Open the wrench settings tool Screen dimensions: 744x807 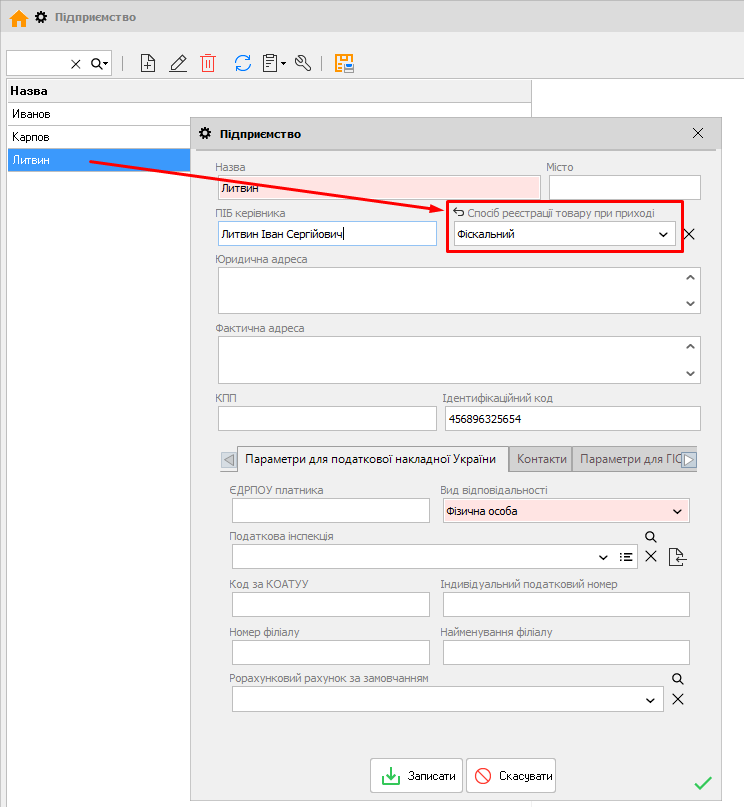click(x=303, y=63)
